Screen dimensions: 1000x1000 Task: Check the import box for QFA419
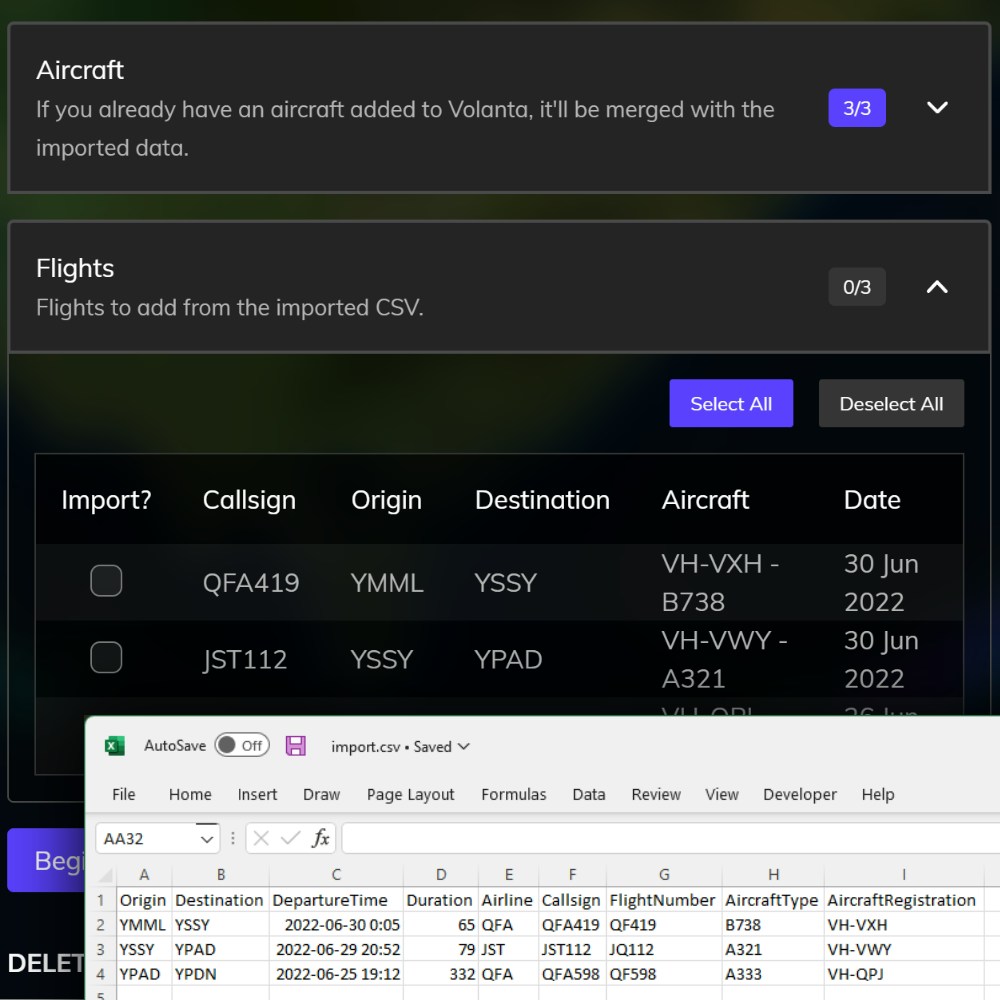coord(106,581)
